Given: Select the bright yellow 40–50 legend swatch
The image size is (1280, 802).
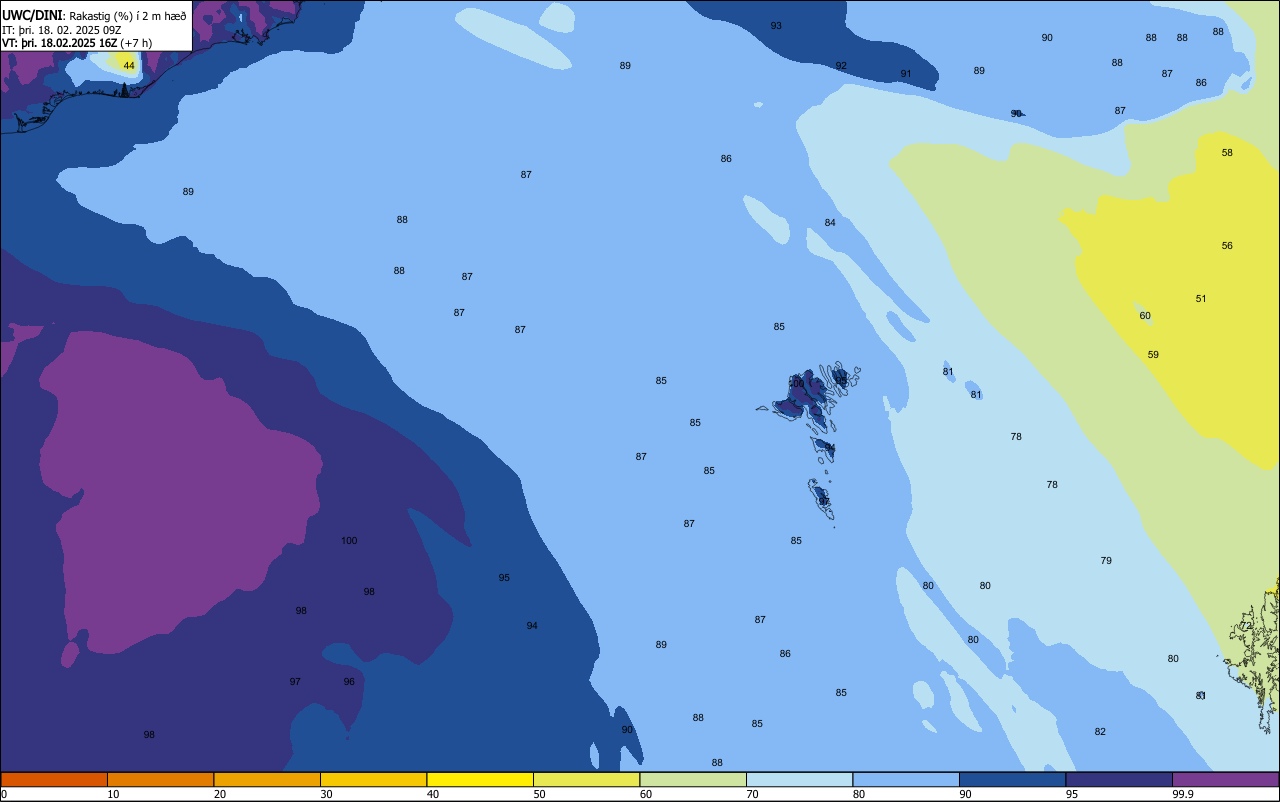Looking at the screenshot, I should click(480, 779).
